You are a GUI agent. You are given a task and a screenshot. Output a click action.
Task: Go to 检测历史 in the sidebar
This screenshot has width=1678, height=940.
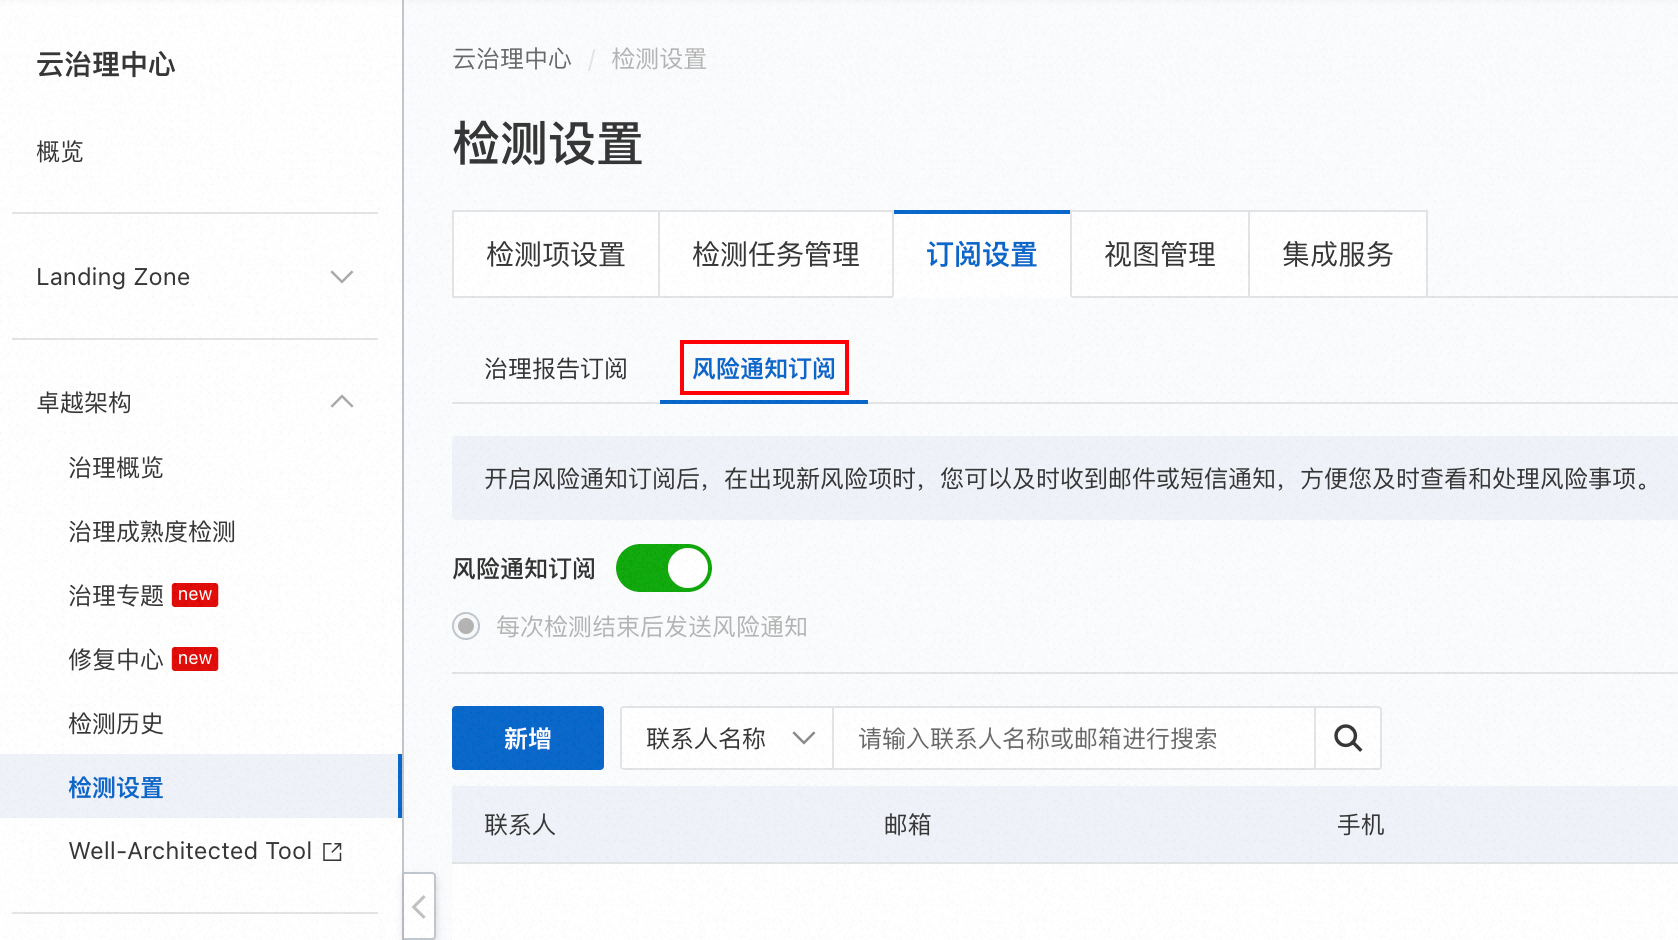tap(116, 724)
